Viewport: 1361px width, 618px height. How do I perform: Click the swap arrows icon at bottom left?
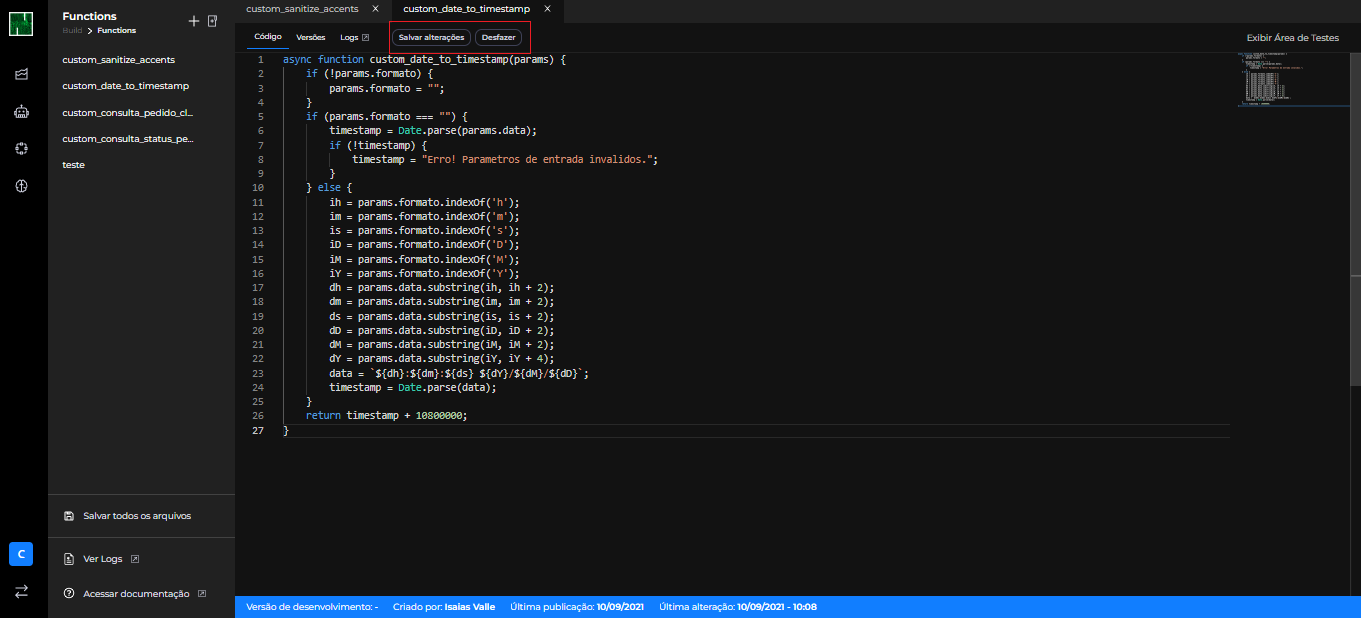pyautogui.click(x=21, y=591)
